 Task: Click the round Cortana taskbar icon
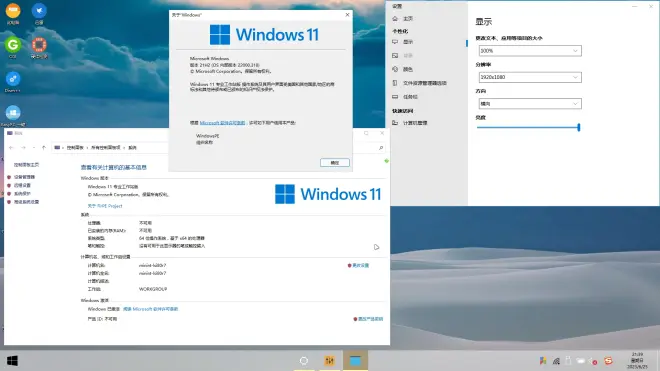point(303,361)
